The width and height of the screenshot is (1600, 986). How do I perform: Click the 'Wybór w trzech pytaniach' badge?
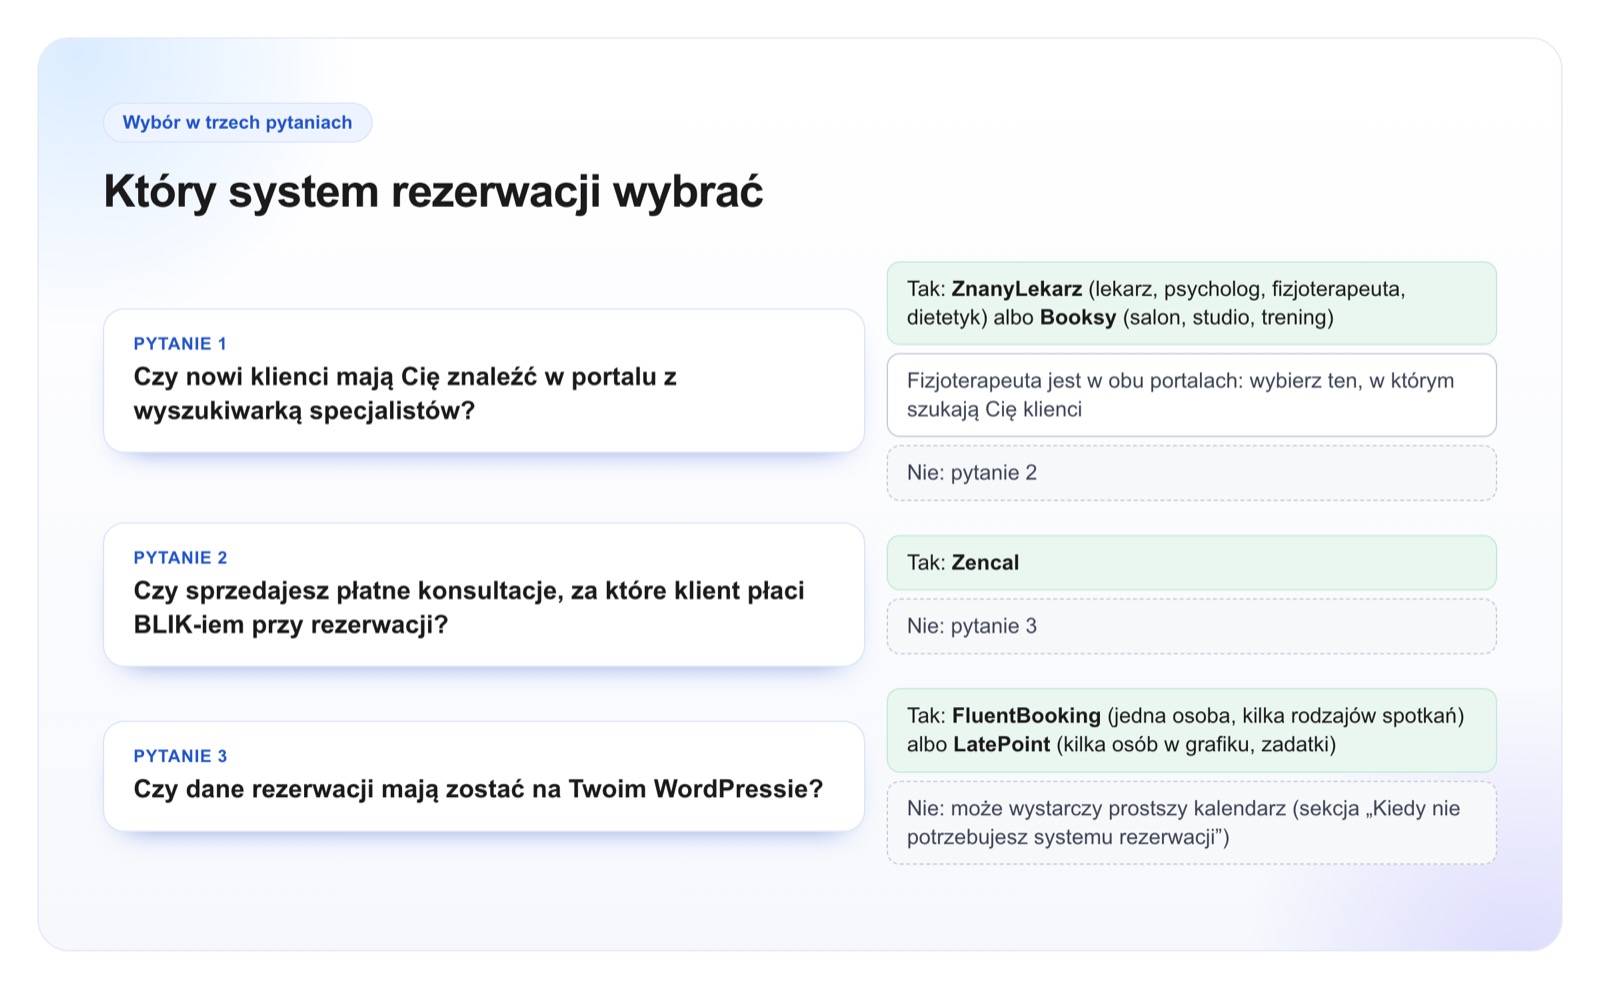point(237,123)
